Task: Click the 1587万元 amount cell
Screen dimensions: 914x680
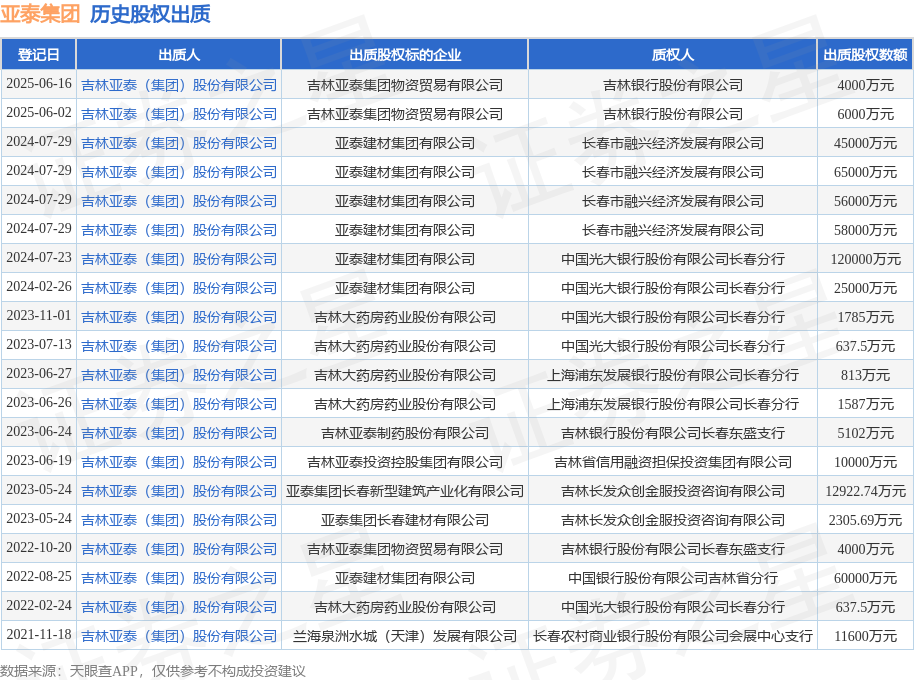Action: pos(865,404)
